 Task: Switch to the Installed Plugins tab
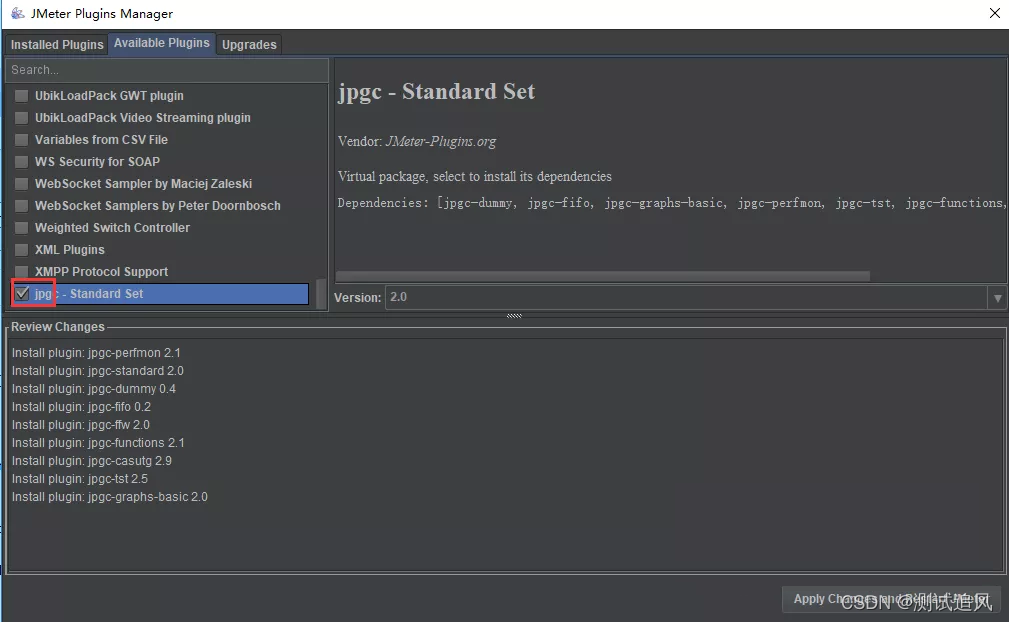(x=57, y=44)
